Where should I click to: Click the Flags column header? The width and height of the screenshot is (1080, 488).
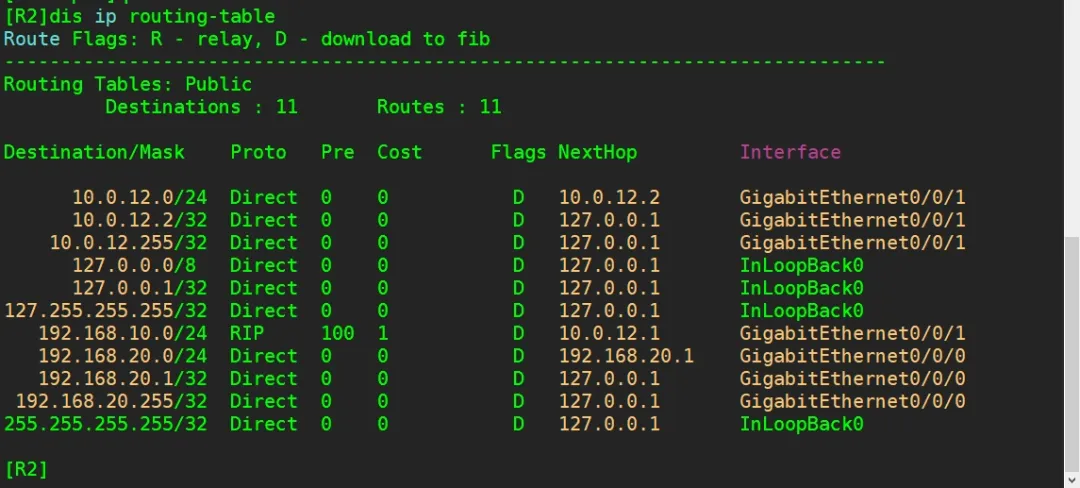518,152
